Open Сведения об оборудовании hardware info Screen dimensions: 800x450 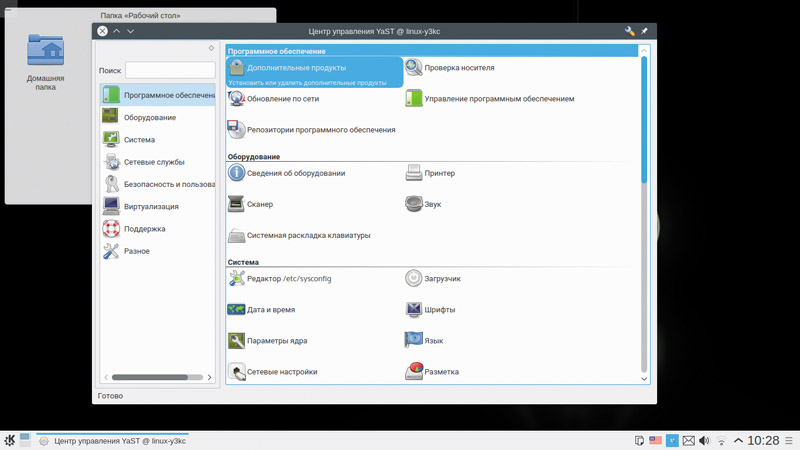coord(286,173)
